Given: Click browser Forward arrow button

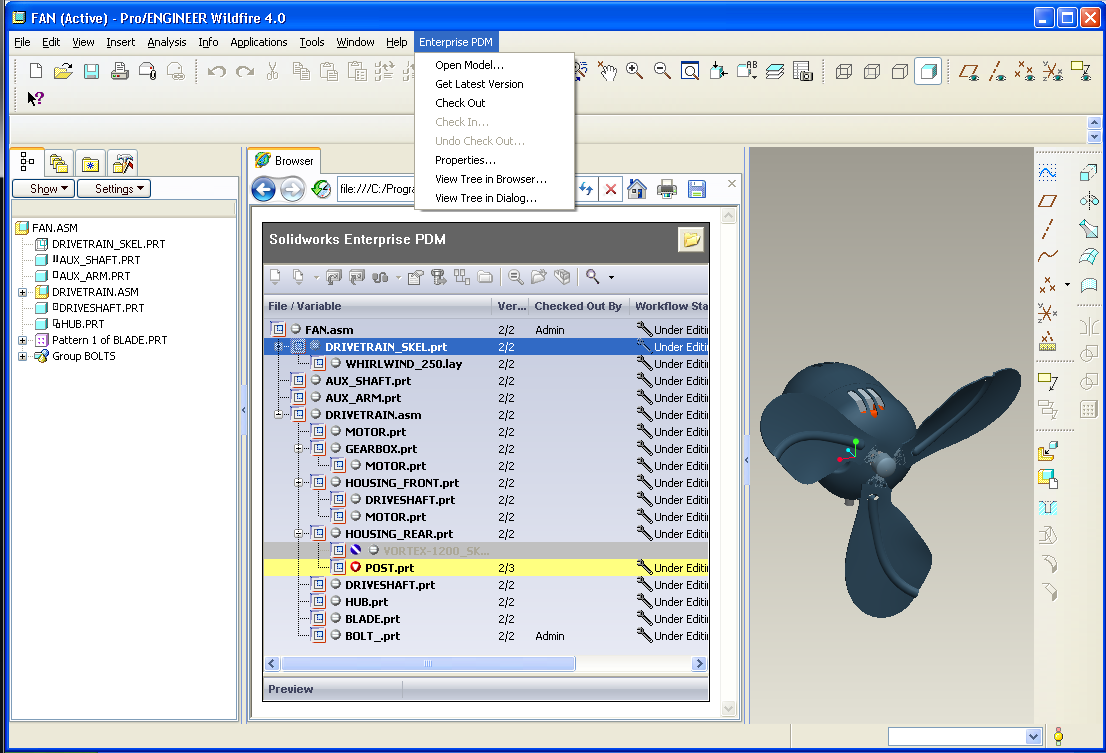Looking at the screenshot, I should coord(292,189).
